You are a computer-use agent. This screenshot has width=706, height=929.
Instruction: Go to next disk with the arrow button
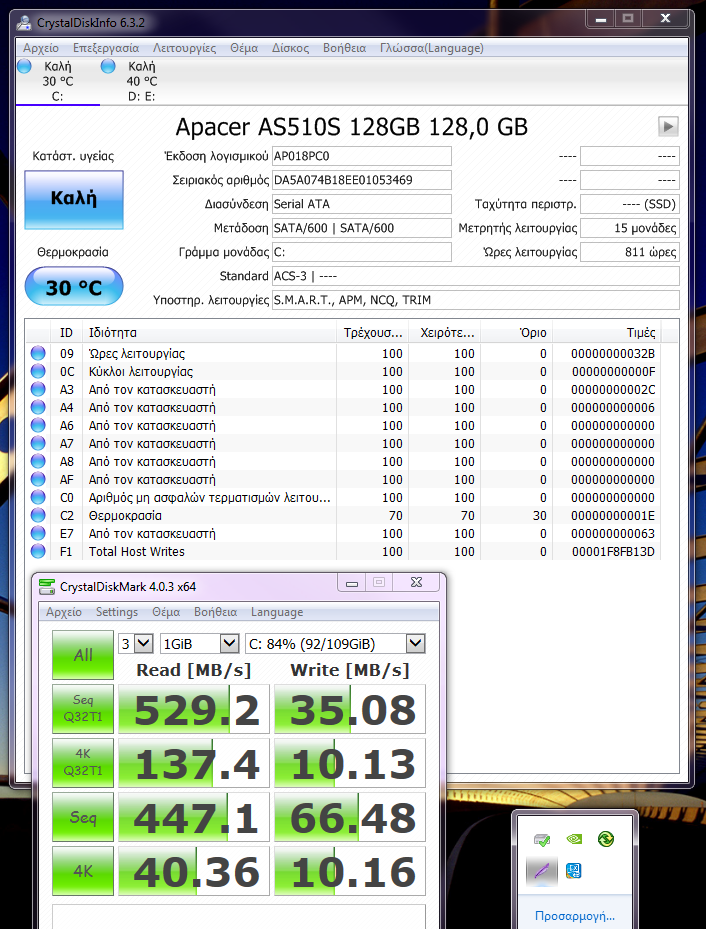point(668,126)
